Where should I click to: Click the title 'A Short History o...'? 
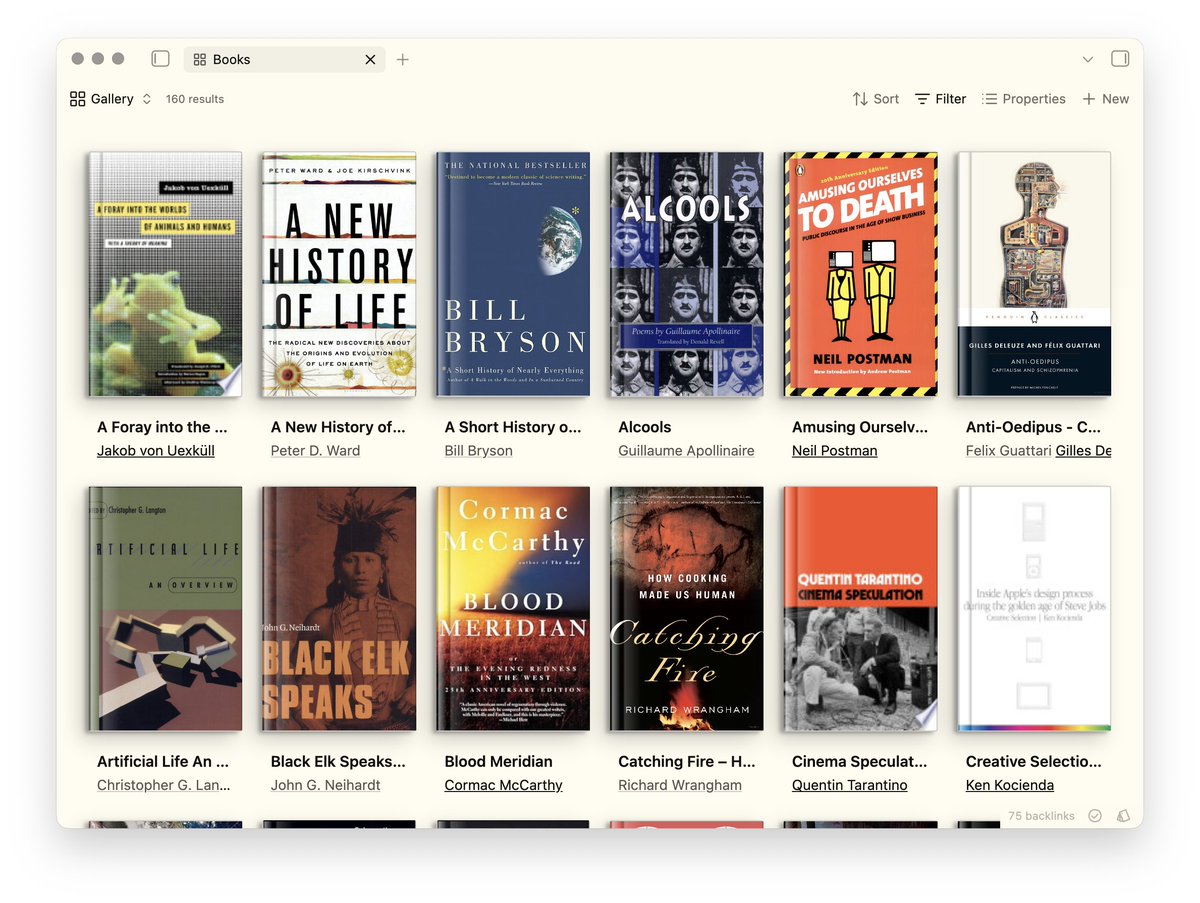[x=513, y=427]
